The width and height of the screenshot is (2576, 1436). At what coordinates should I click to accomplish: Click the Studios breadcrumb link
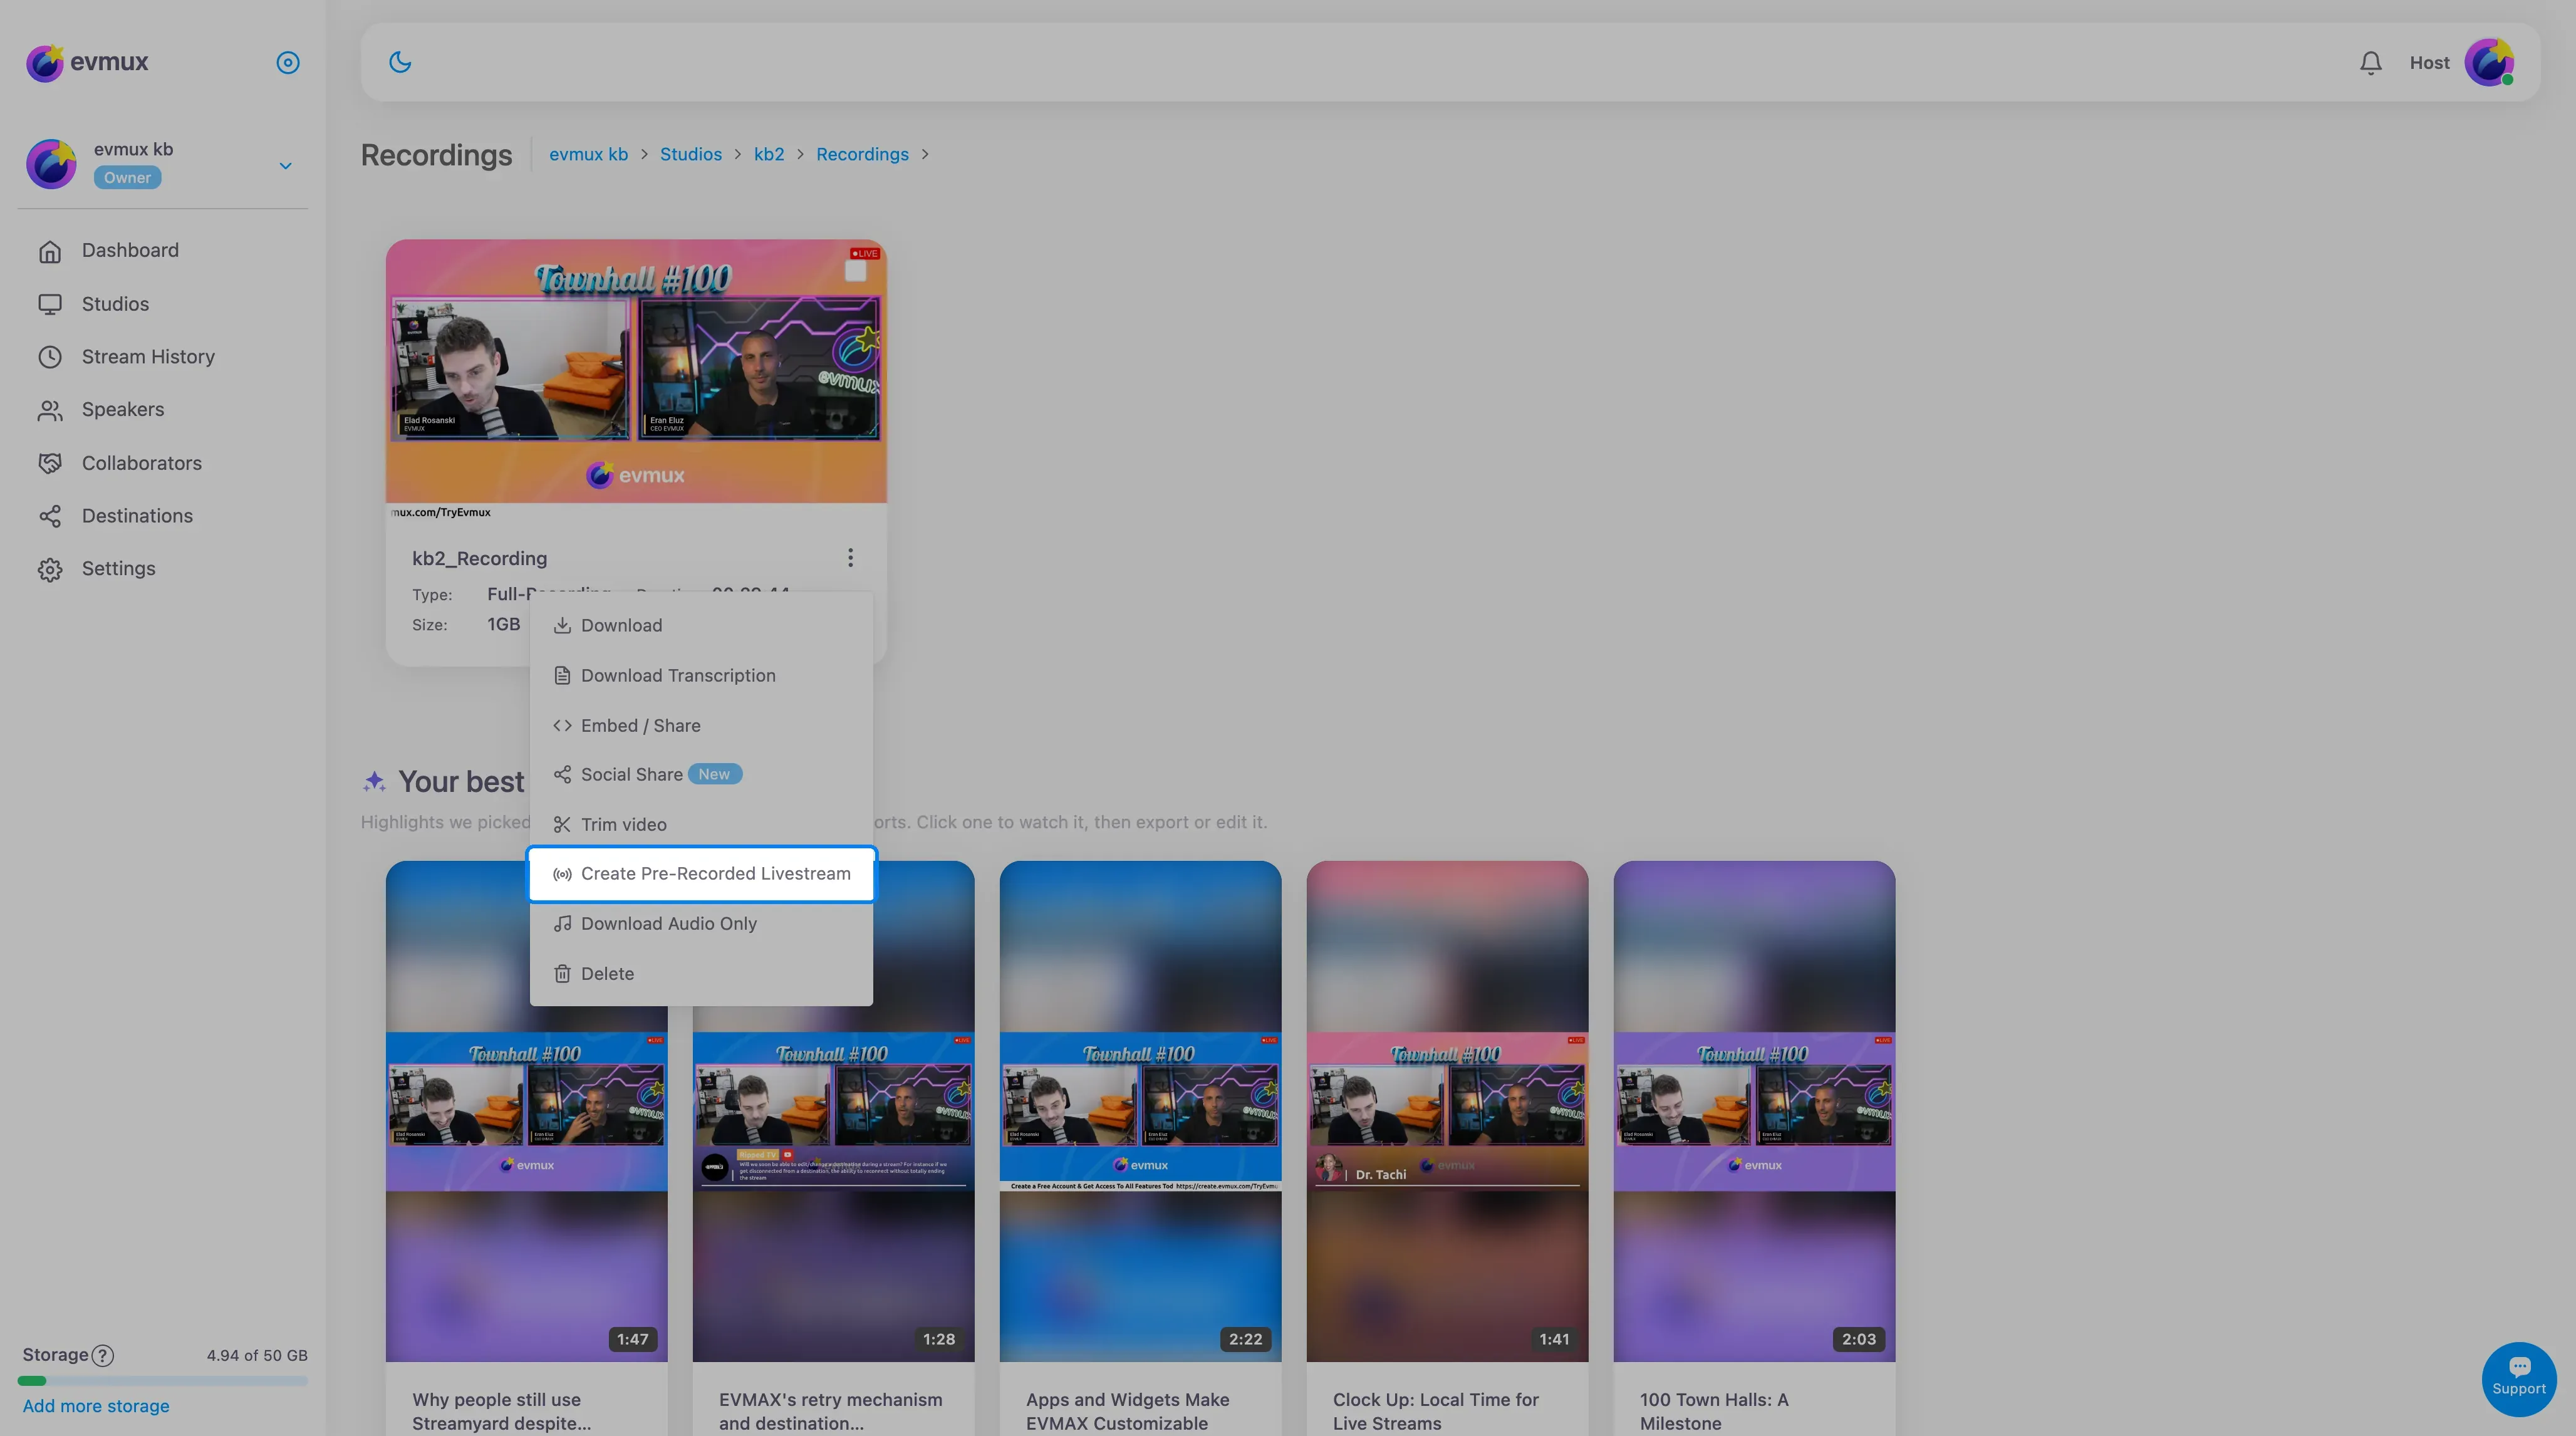tap(690, 154)
